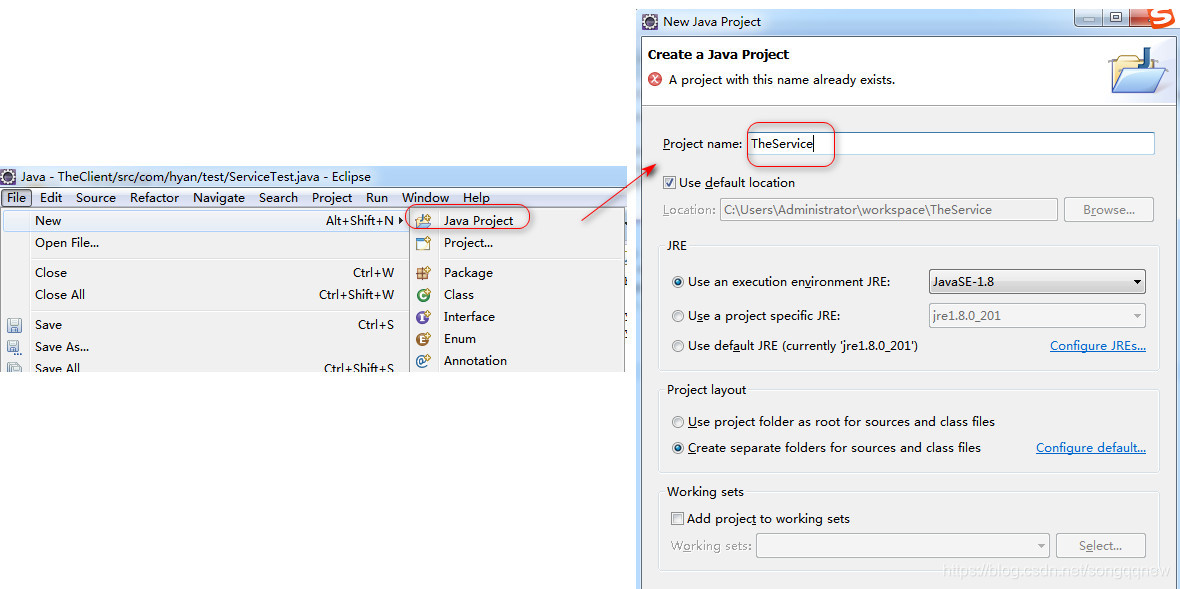The image size is (1180, 589).
Task: Click the Eclipse window title icon
Action: tap(8, 177)
